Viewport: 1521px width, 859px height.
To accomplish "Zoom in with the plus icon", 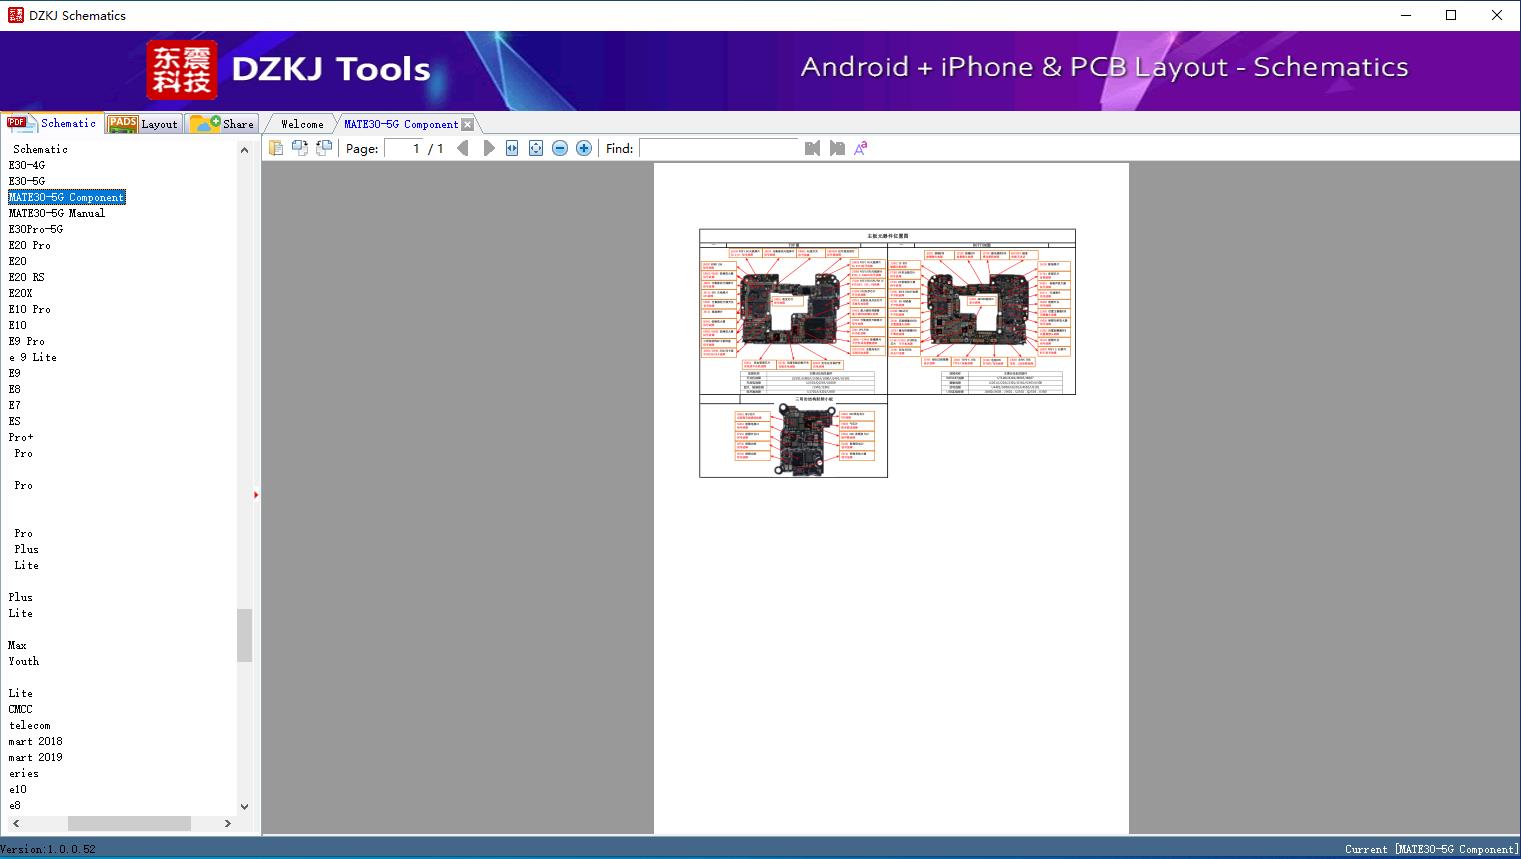I will [x=584, y=148].
